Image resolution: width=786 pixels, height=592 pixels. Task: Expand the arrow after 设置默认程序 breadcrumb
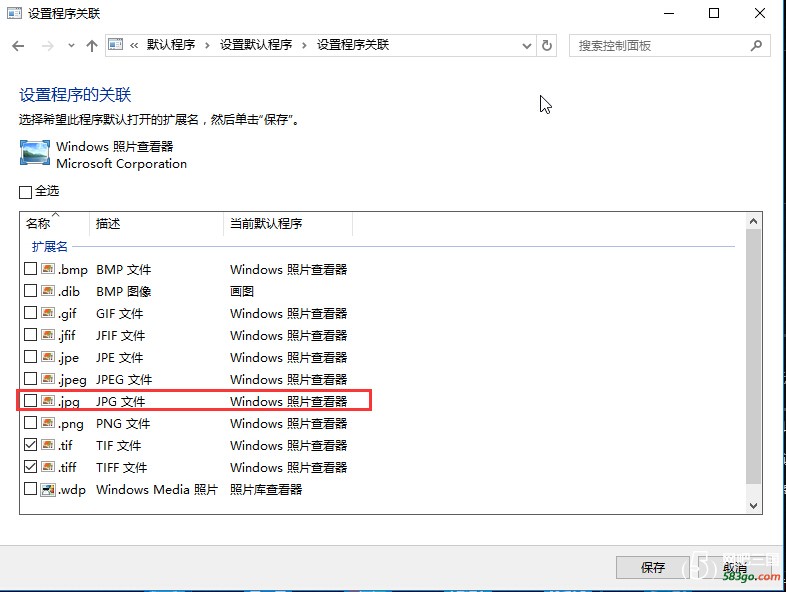(304, 46)
